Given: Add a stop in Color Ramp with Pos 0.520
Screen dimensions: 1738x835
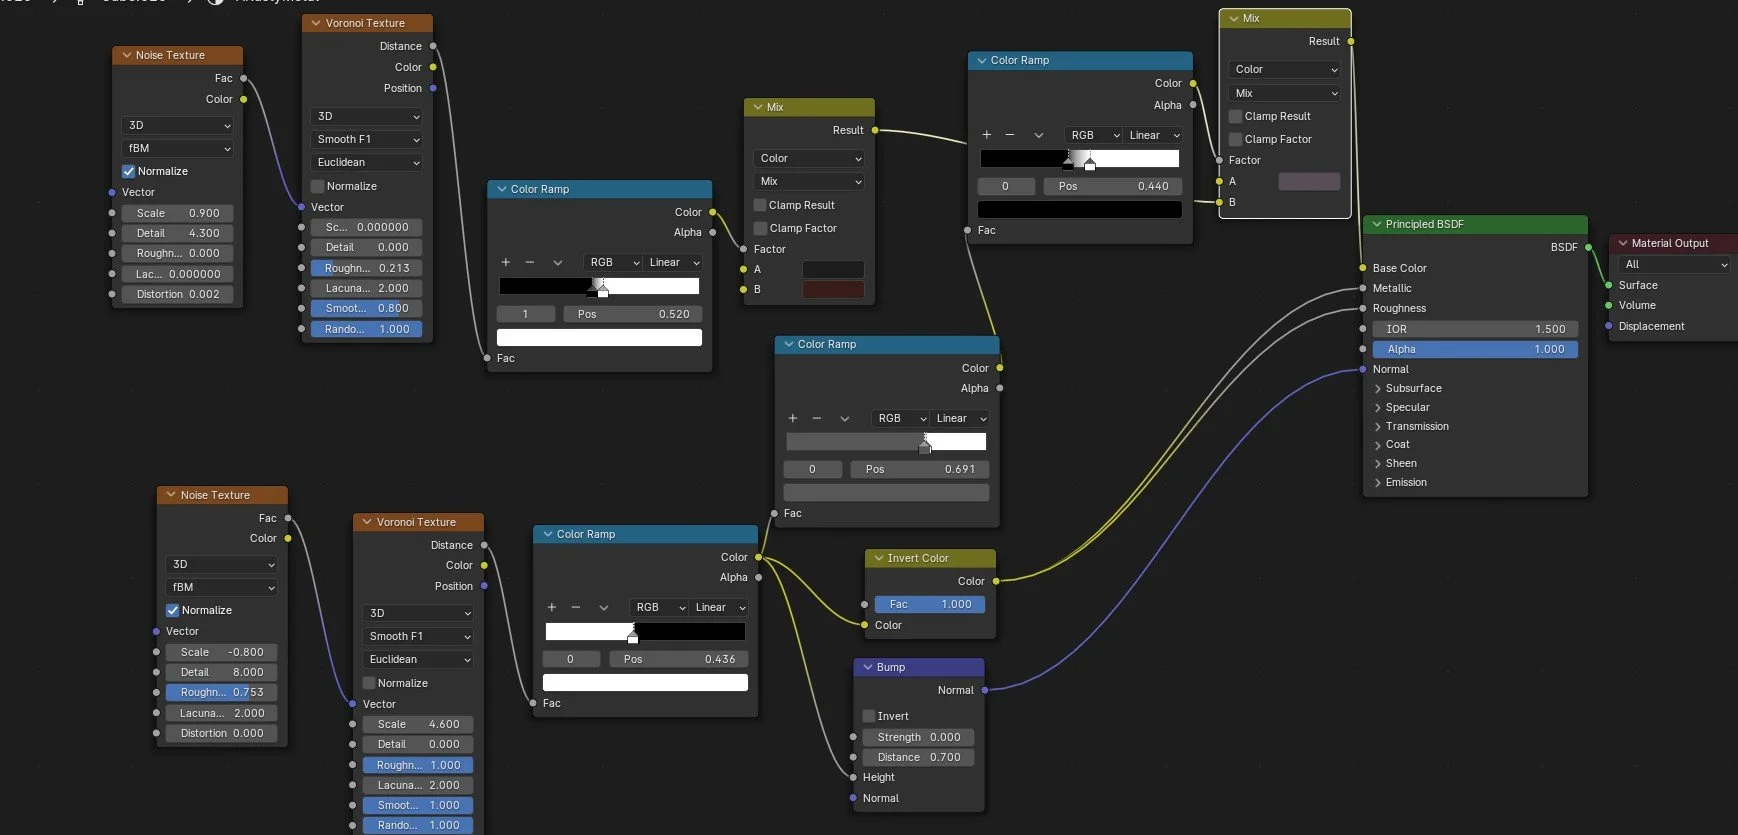Looking at the screenshot, I should click(506, 262).
